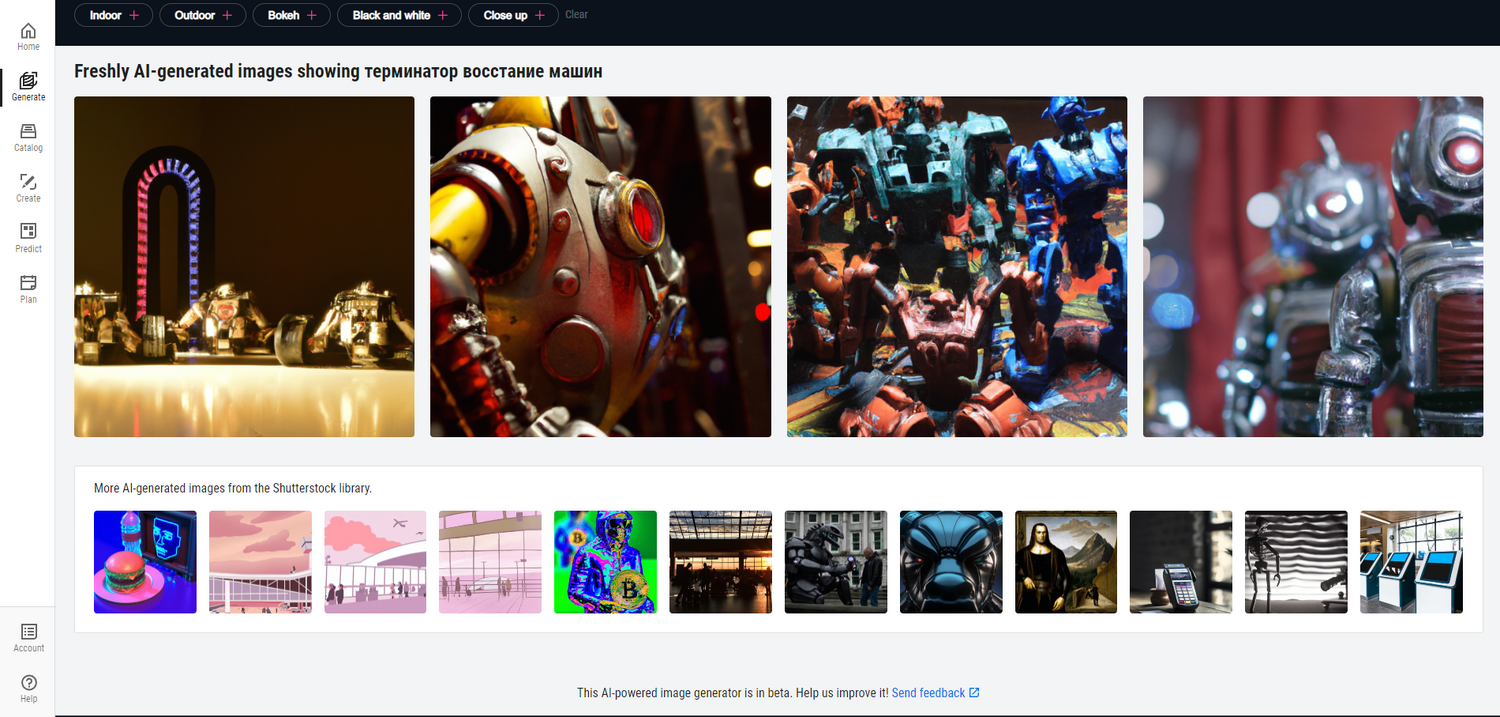Open the neon bitcoin figure thumbnail
Viewport: 1500px width, 717px height.
pyautogui.click(x=605, y=562)
